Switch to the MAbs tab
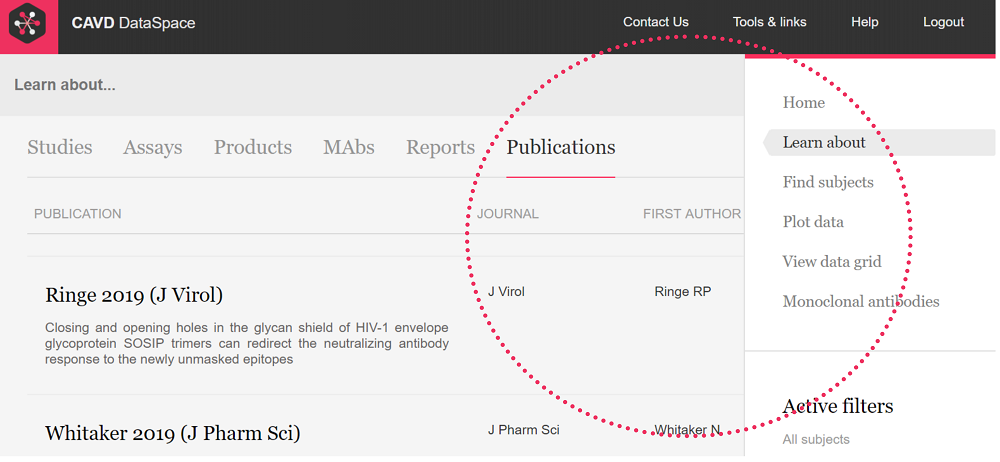This screenshot has width=1000, height=462. (x=349, y=147)
